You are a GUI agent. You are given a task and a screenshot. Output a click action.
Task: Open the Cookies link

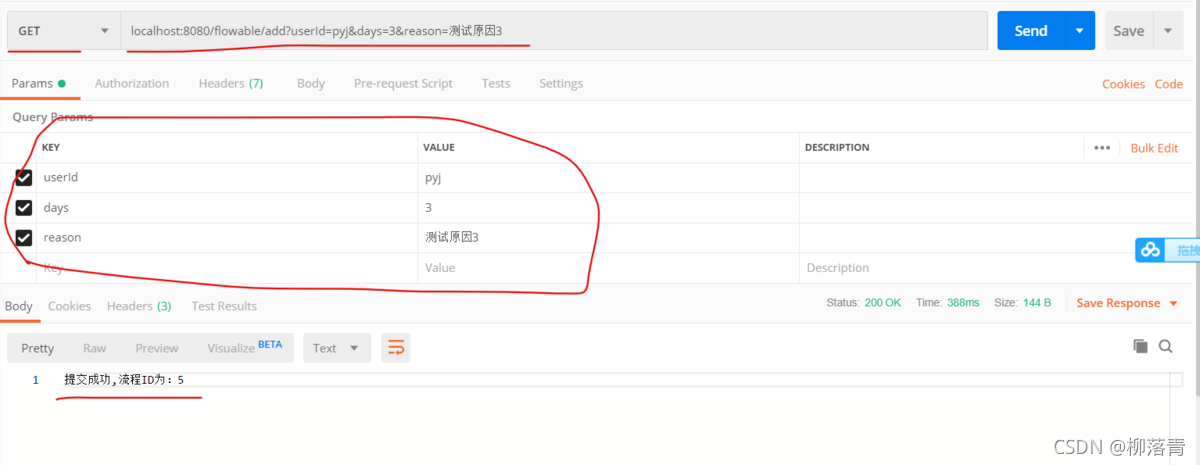(1123, 84)
